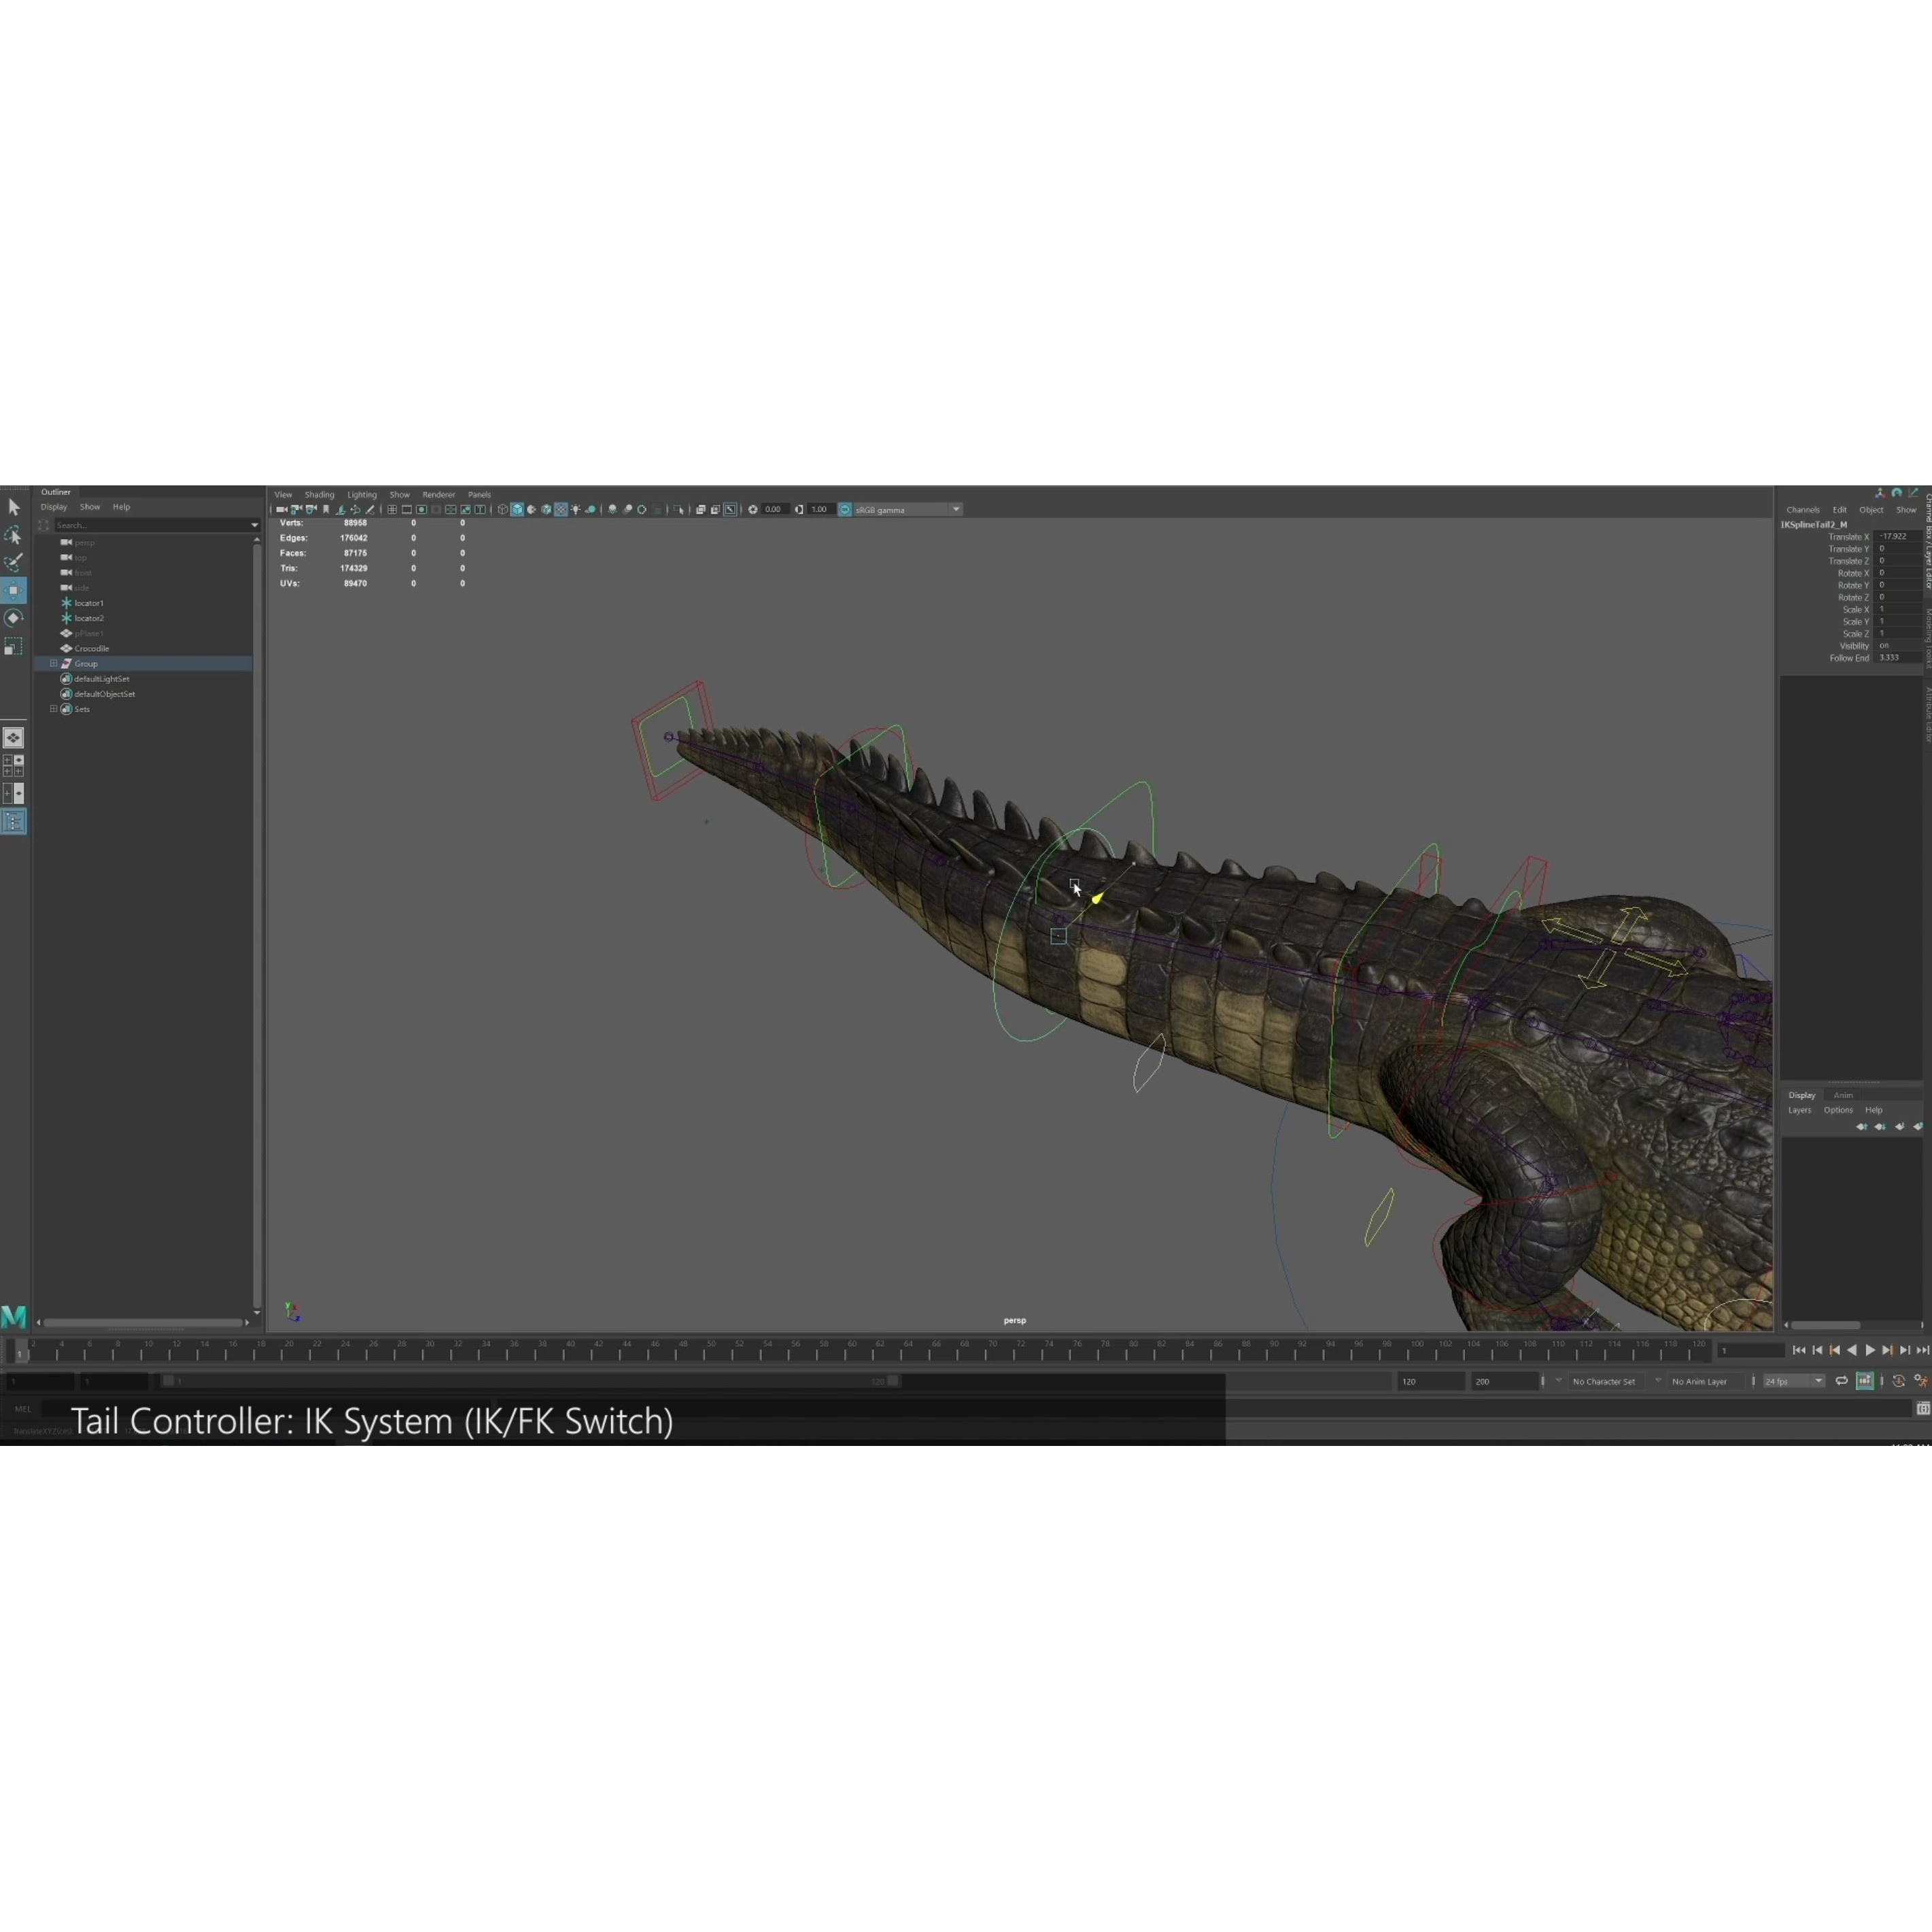Open the 24 fps frame rate dropdown
1932x1932 pixels.
[x=1795, y=1381]
